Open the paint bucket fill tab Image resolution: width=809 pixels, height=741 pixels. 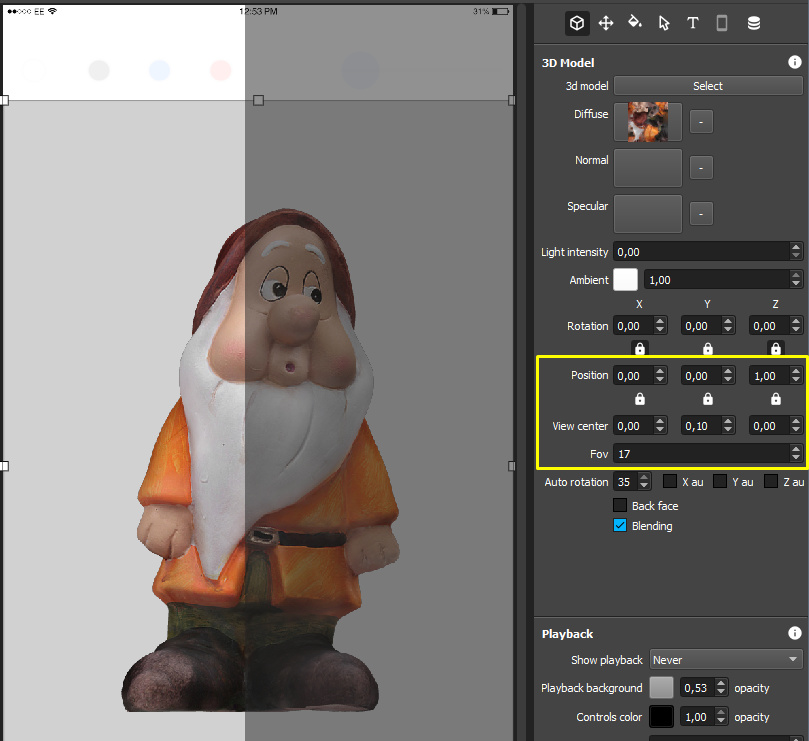(635, 22)
